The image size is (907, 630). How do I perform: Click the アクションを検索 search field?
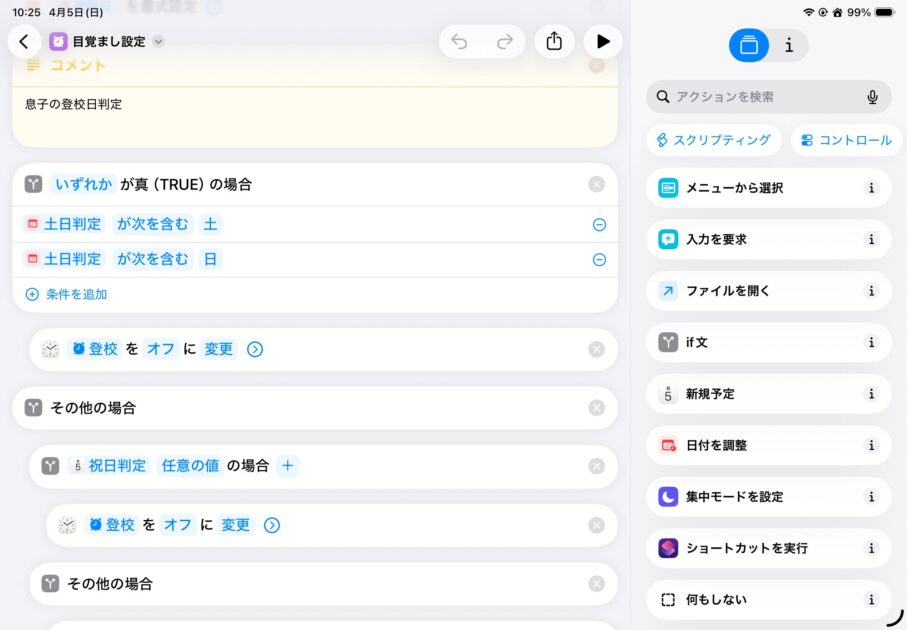760,97
